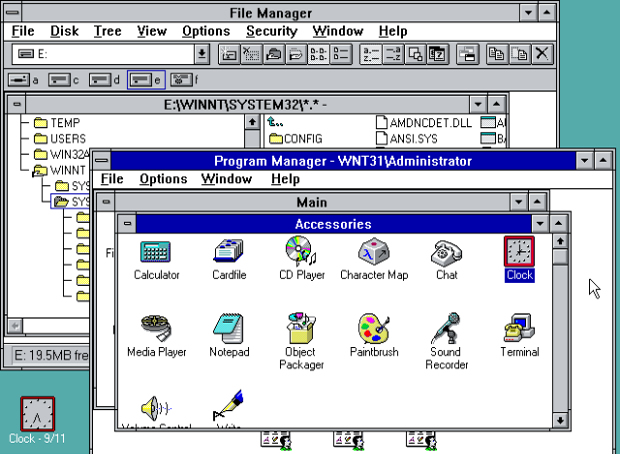620x454 pixels.
Task: Select the ANSI.SYS file
Action: pos(407,139)
